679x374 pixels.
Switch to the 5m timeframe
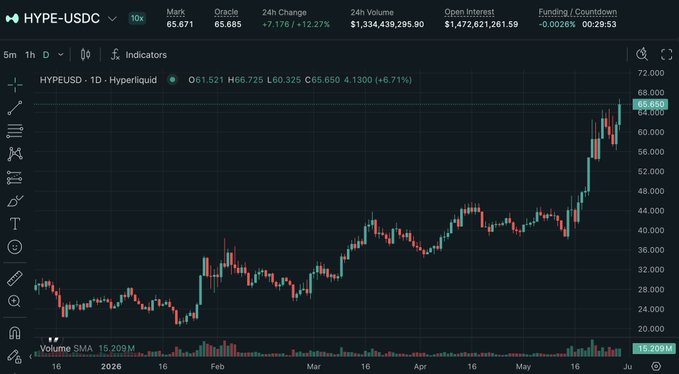(x=10, y=55)
